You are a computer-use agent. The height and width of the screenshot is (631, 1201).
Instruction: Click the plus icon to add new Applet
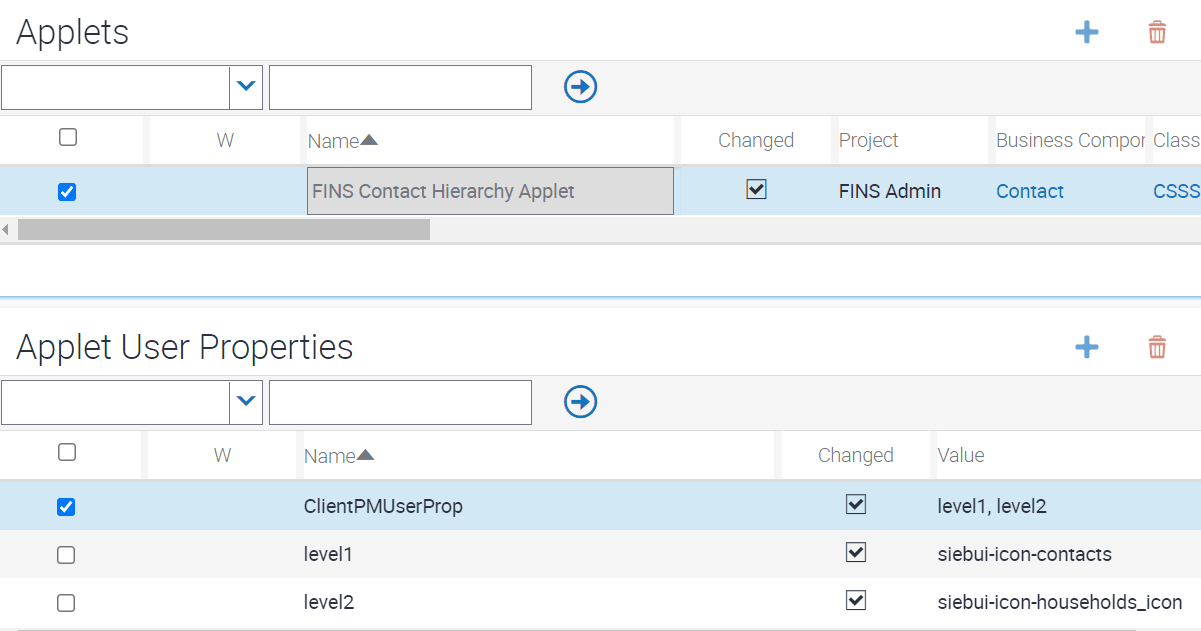click(x=1086, y=33)
